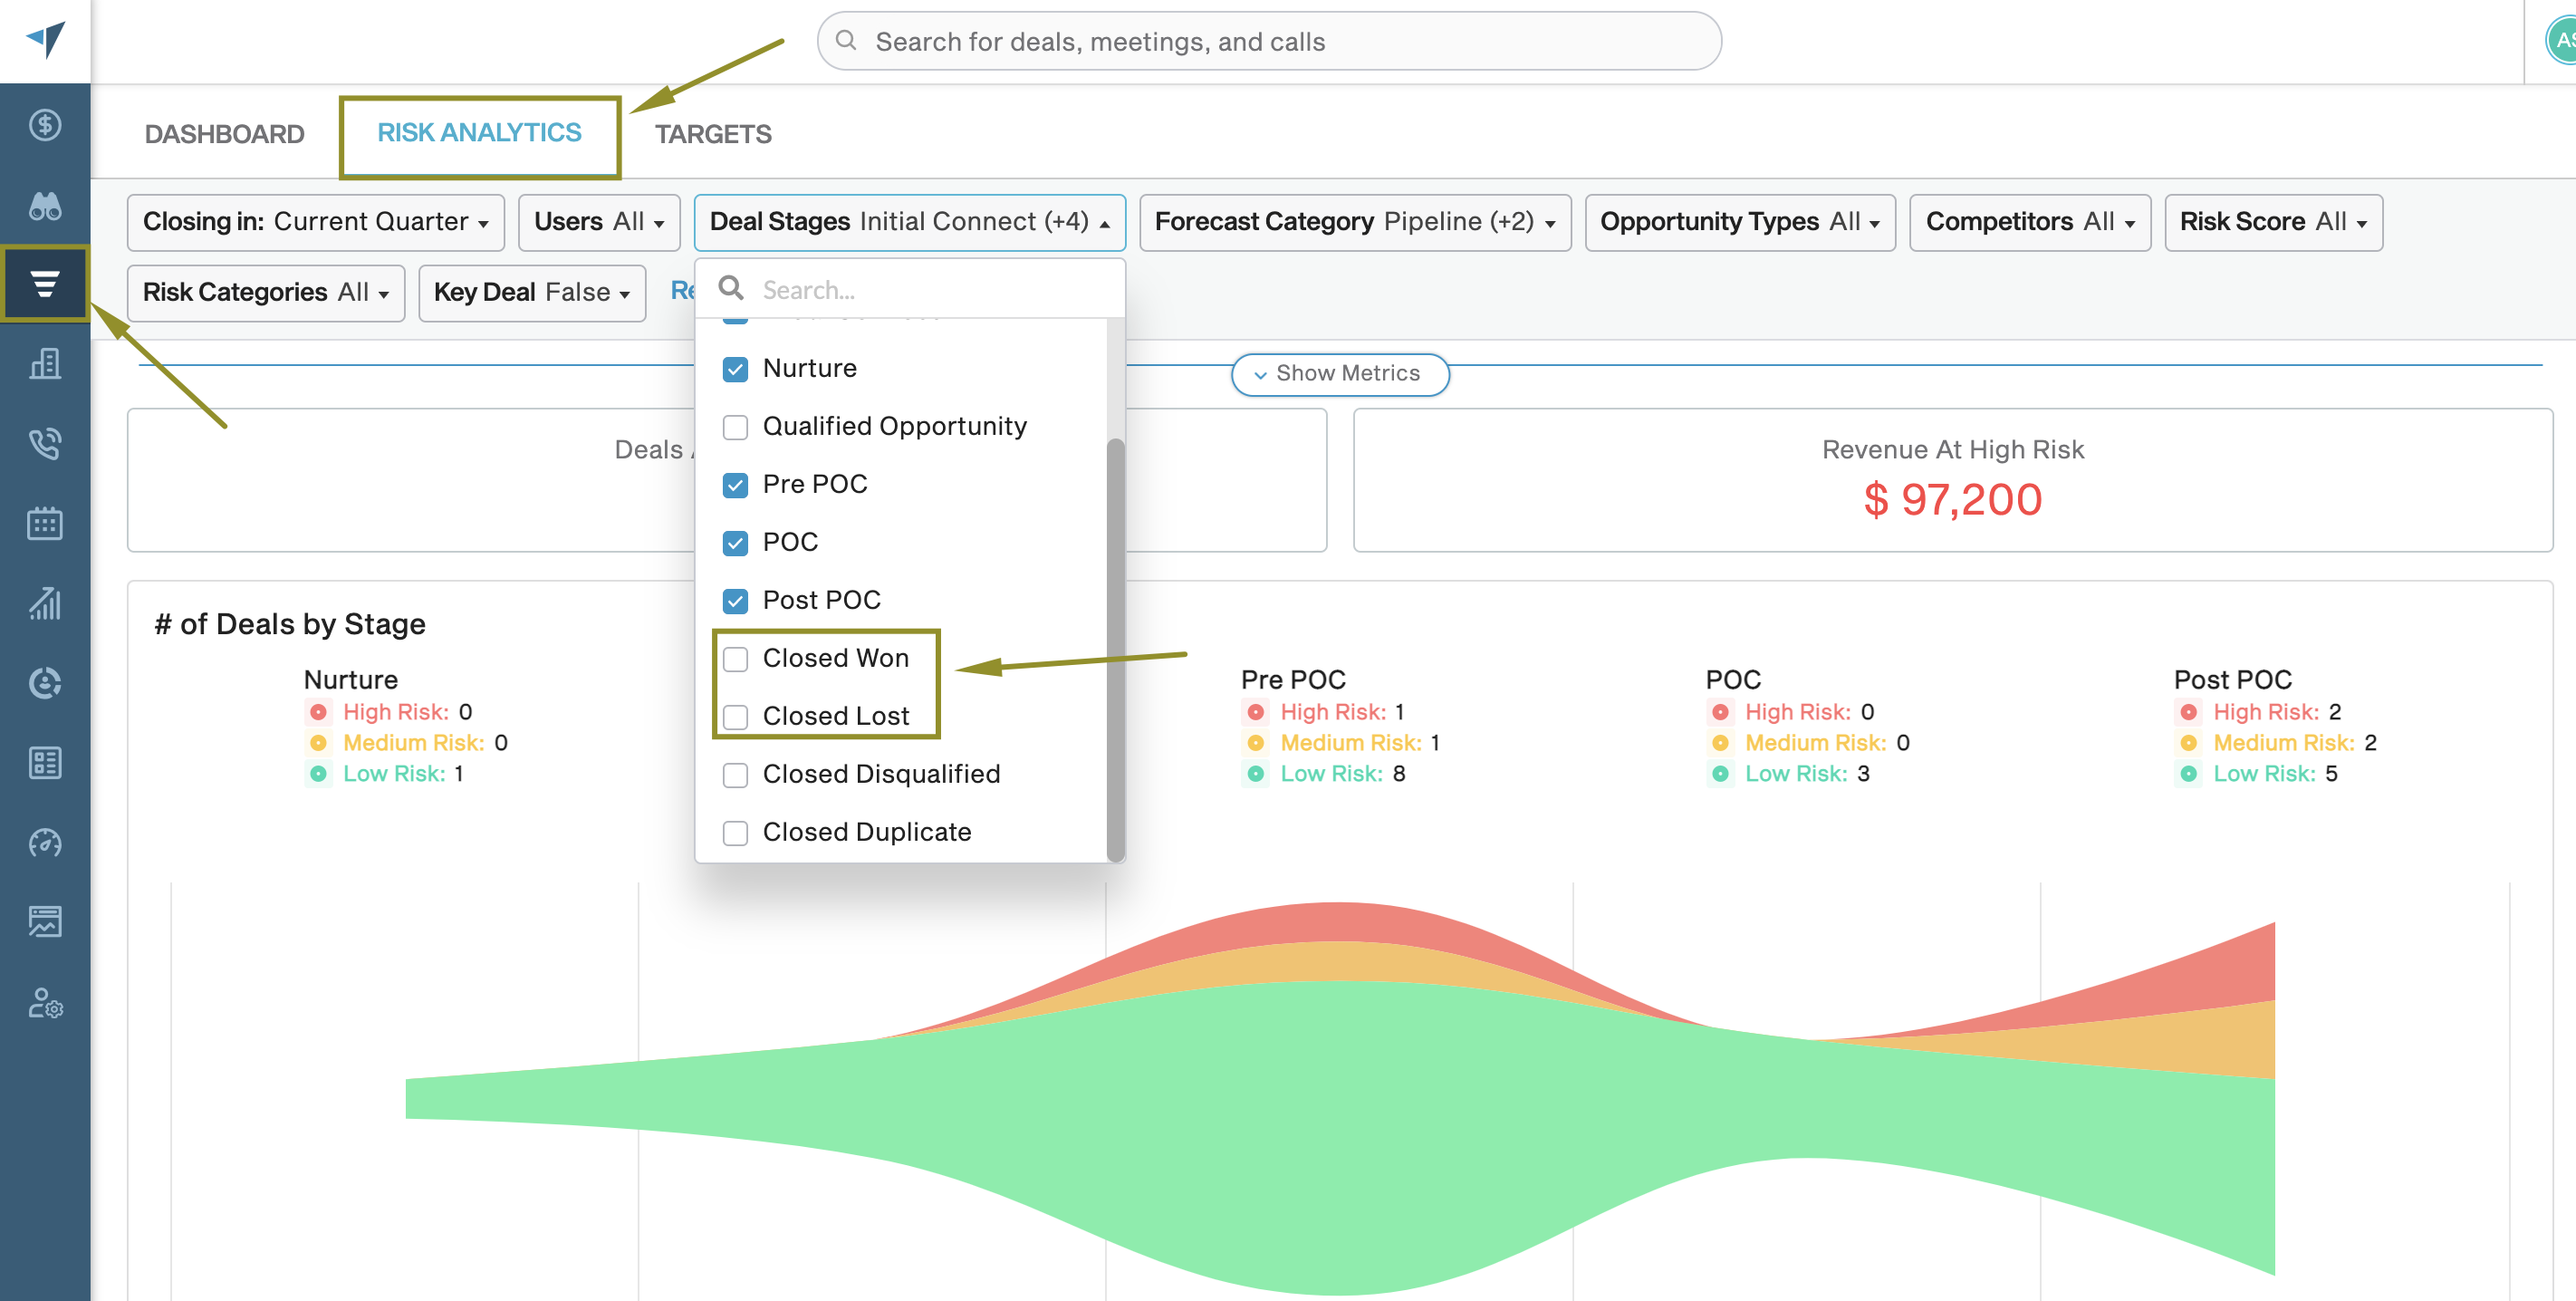
Task: Open the funnel pipeline sidebar icon
Action: (45, 284)
